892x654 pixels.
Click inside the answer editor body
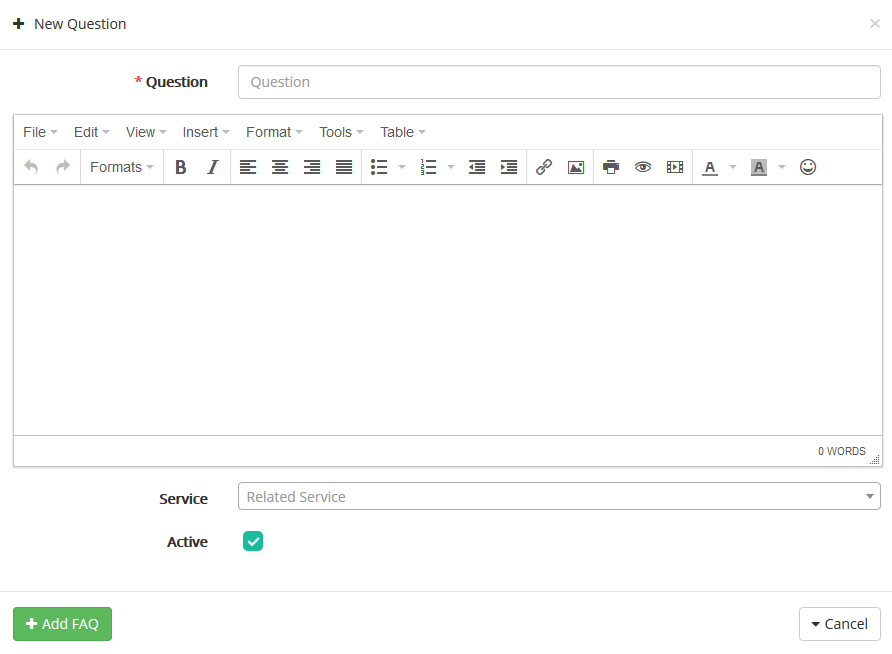[x=448, y=310]
